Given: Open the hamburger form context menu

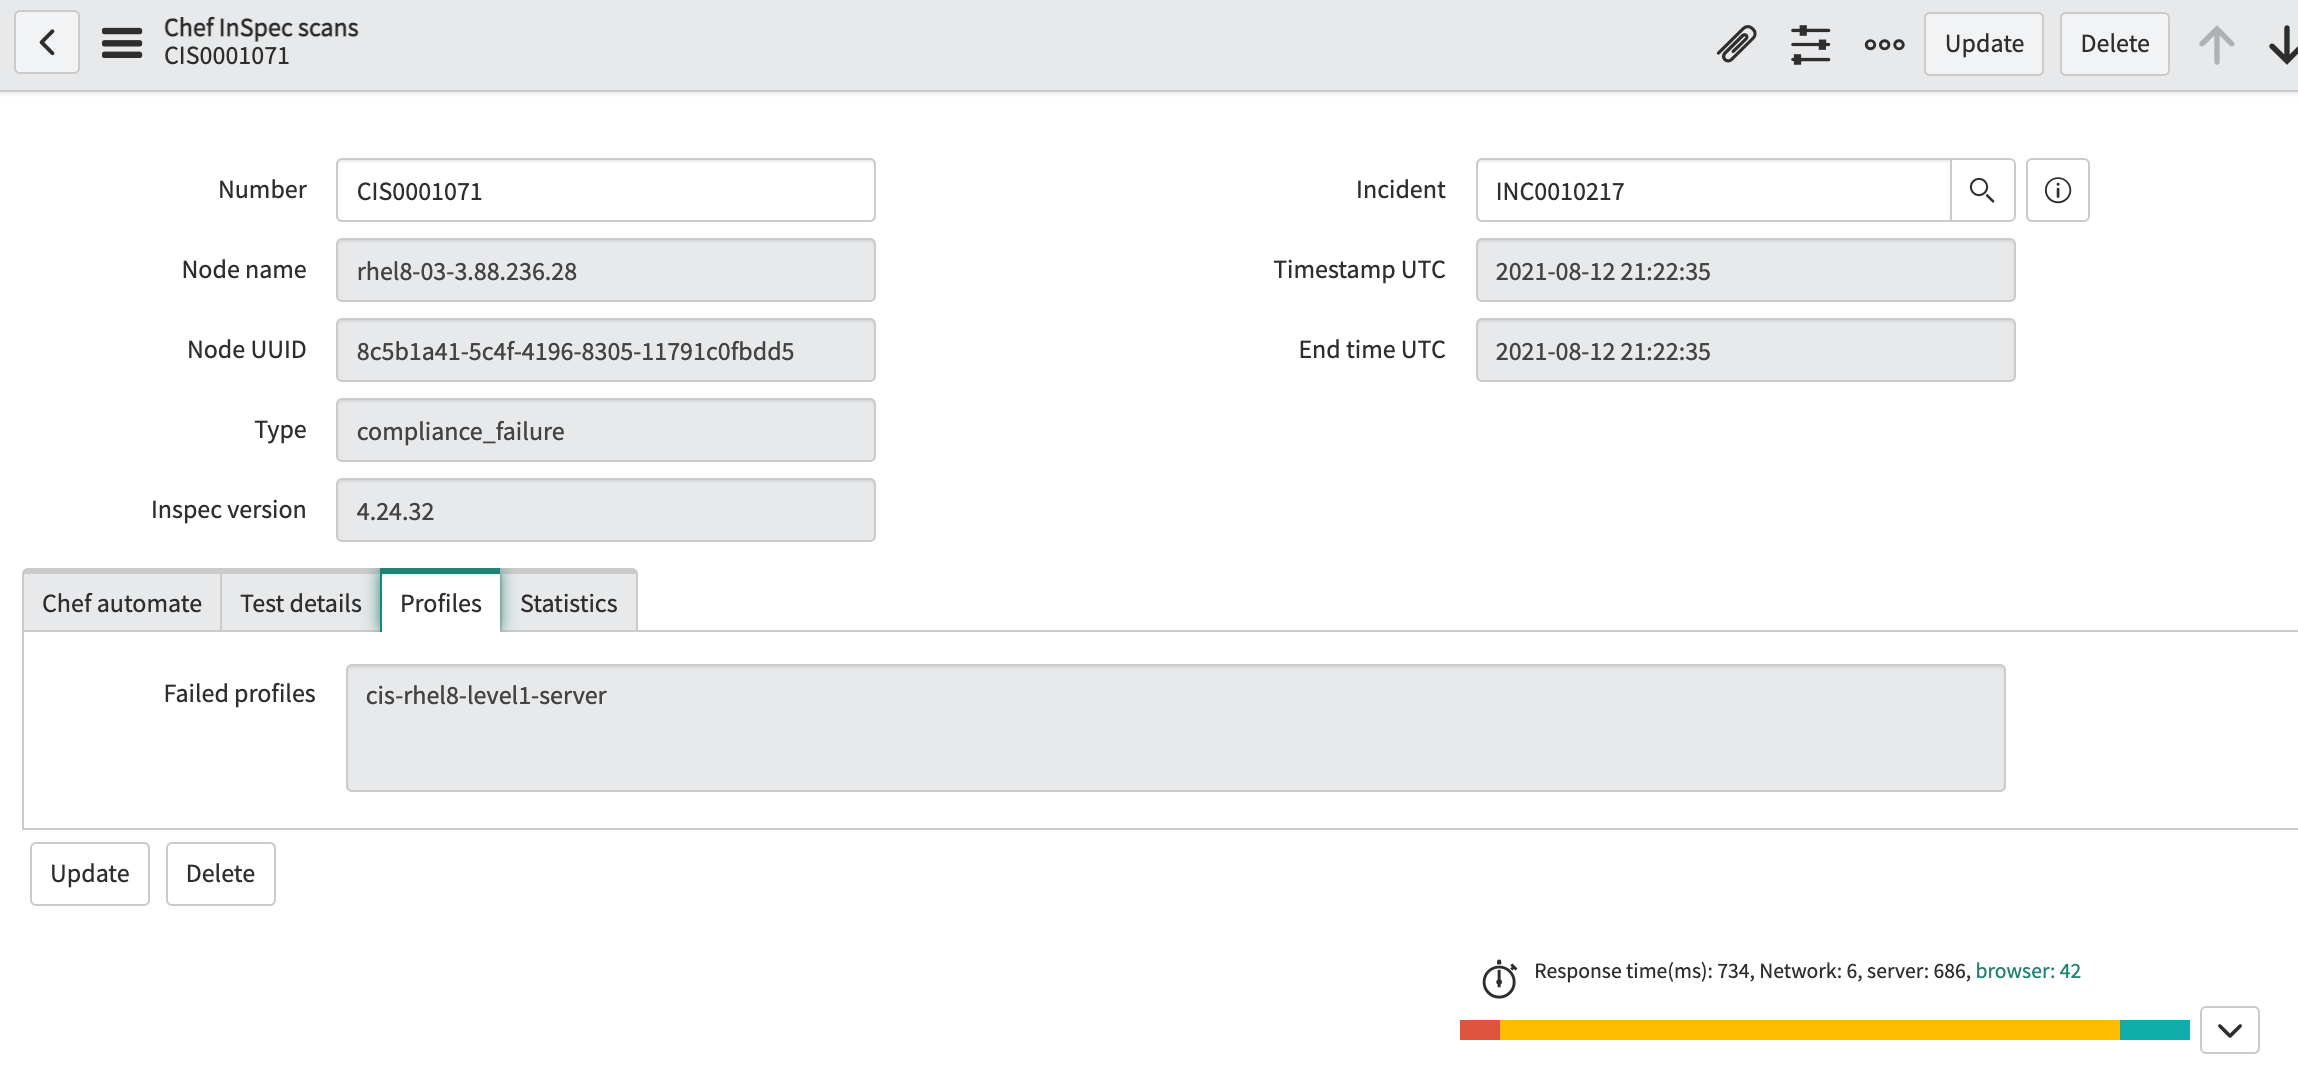Looking at the screenshot, I should click(x=122, y=43).
